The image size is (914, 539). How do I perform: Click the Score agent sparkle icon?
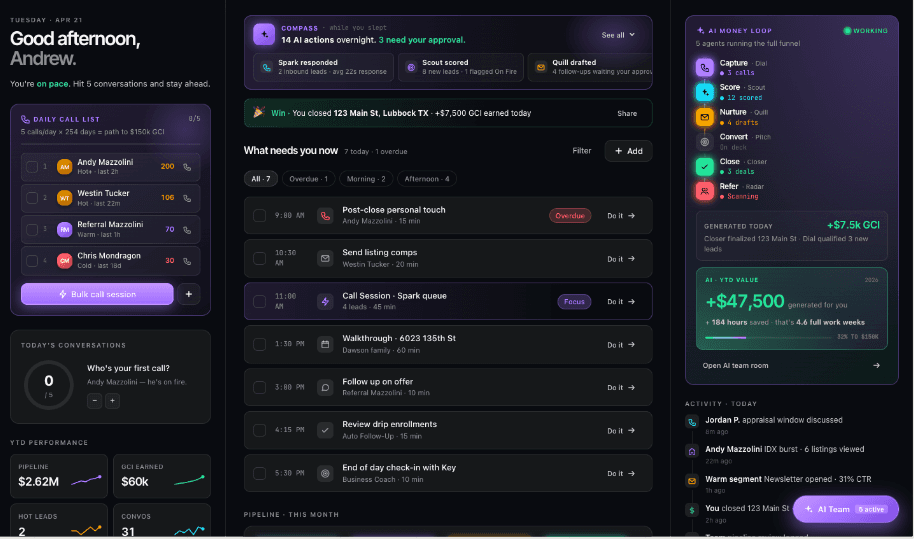click(x=704, y=92)
